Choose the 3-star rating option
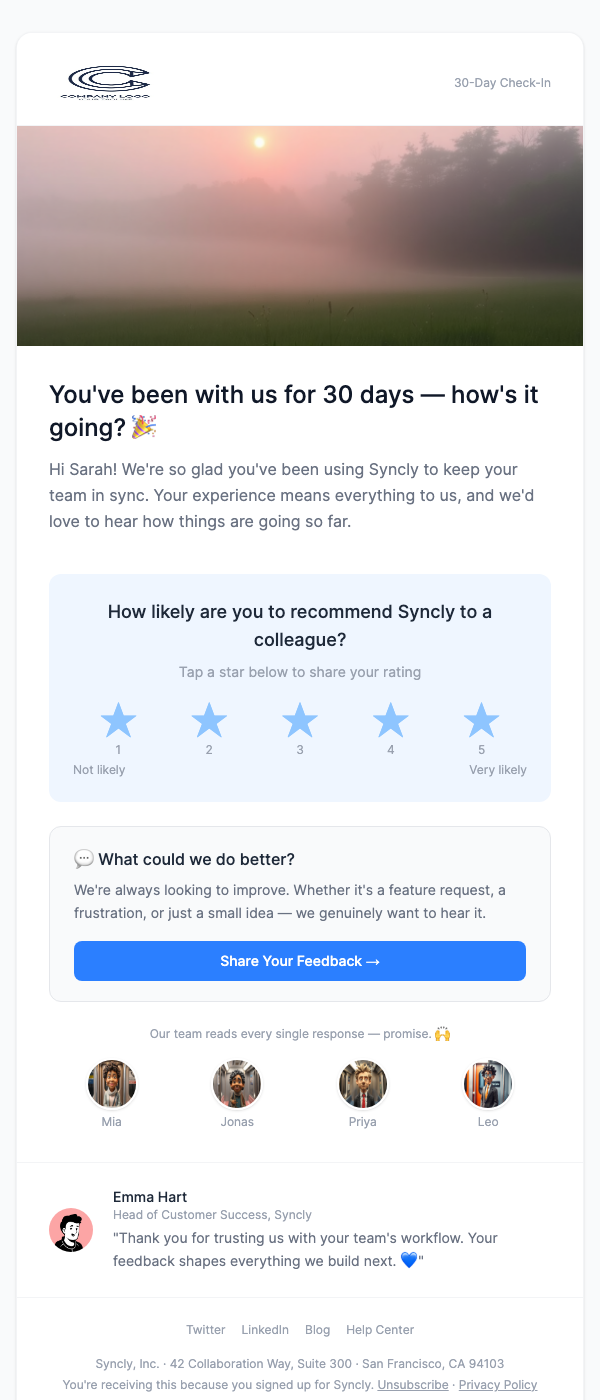The image size is (600, 1400). click(300, 721)
